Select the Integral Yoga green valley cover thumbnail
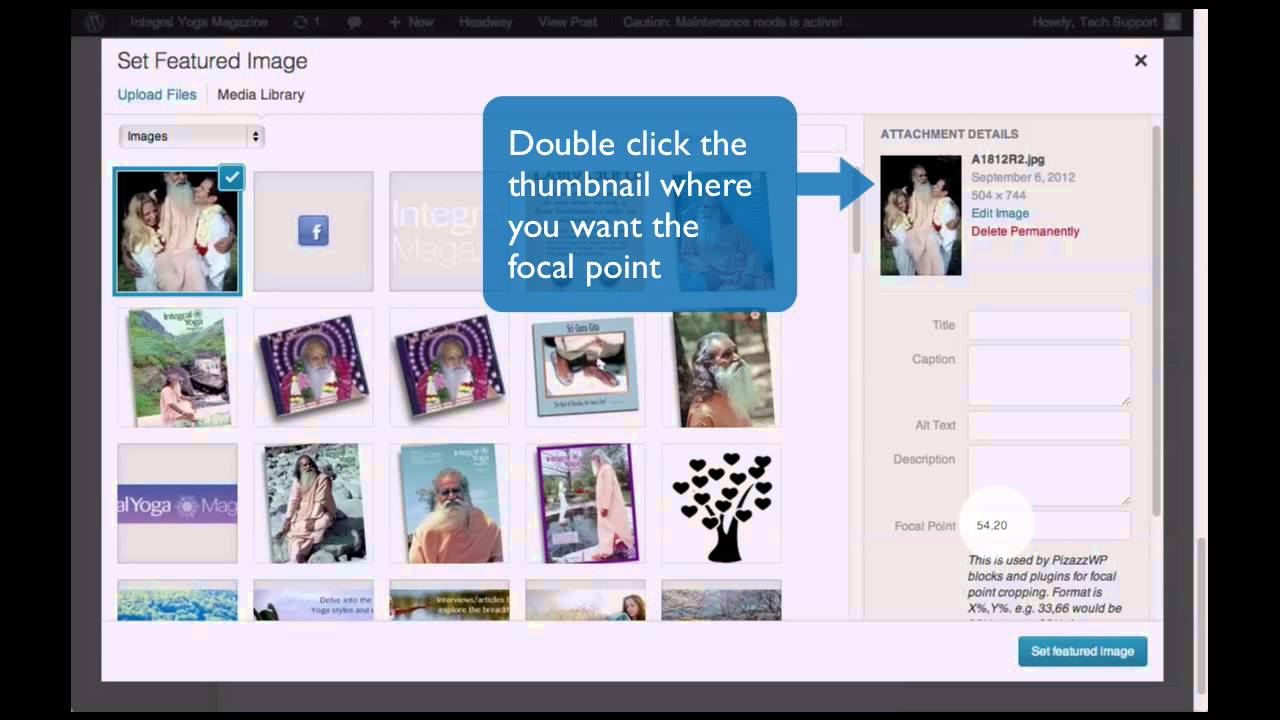Screen dimensions: 1280x720 point(177,367)
